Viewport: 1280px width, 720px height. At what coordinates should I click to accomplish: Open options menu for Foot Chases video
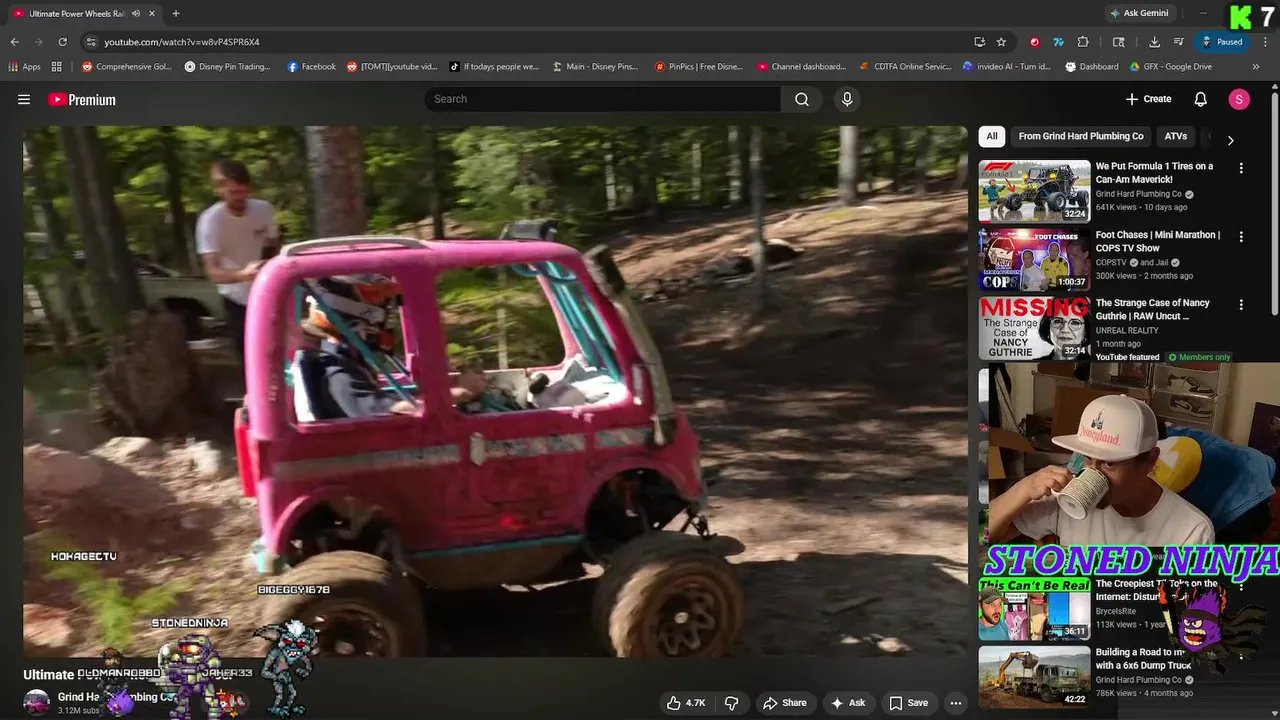pos(1241,237)
